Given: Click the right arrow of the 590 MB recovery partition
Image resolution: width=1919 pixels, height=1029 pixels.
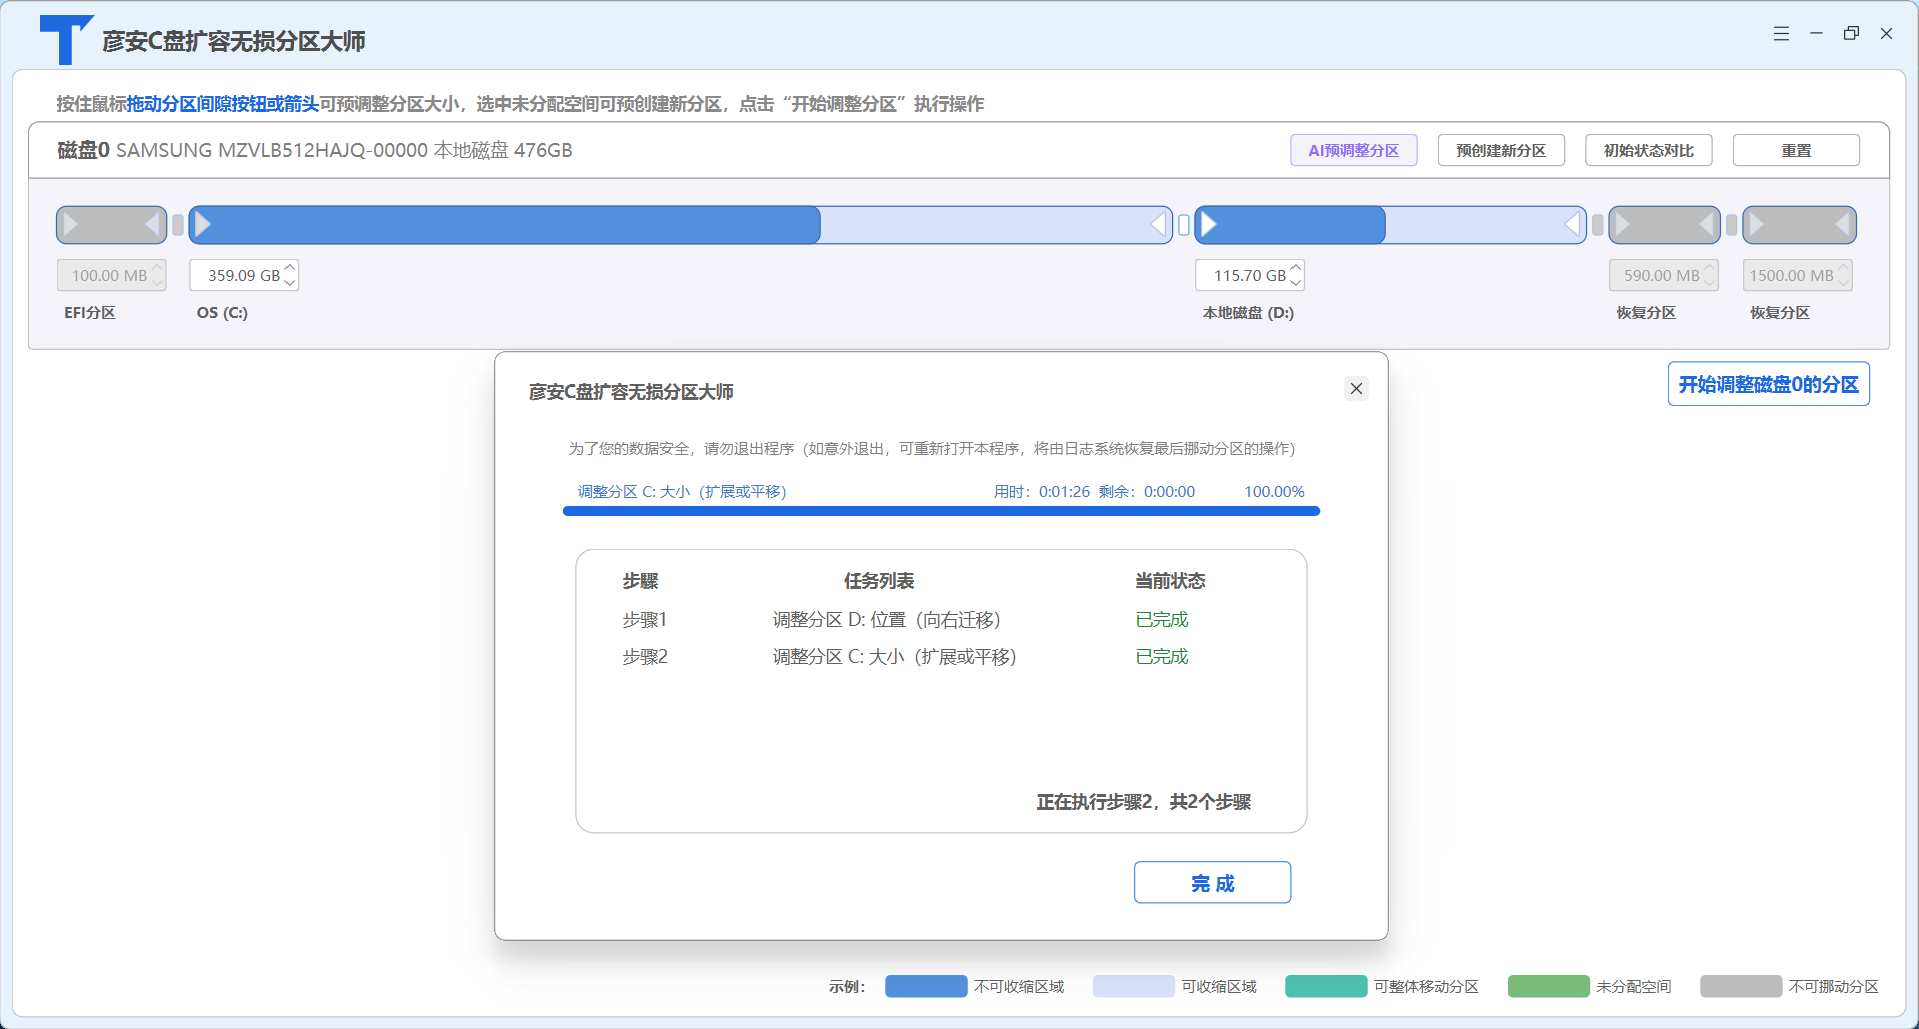Looking at the screenshot, I should coord(1707,225).
